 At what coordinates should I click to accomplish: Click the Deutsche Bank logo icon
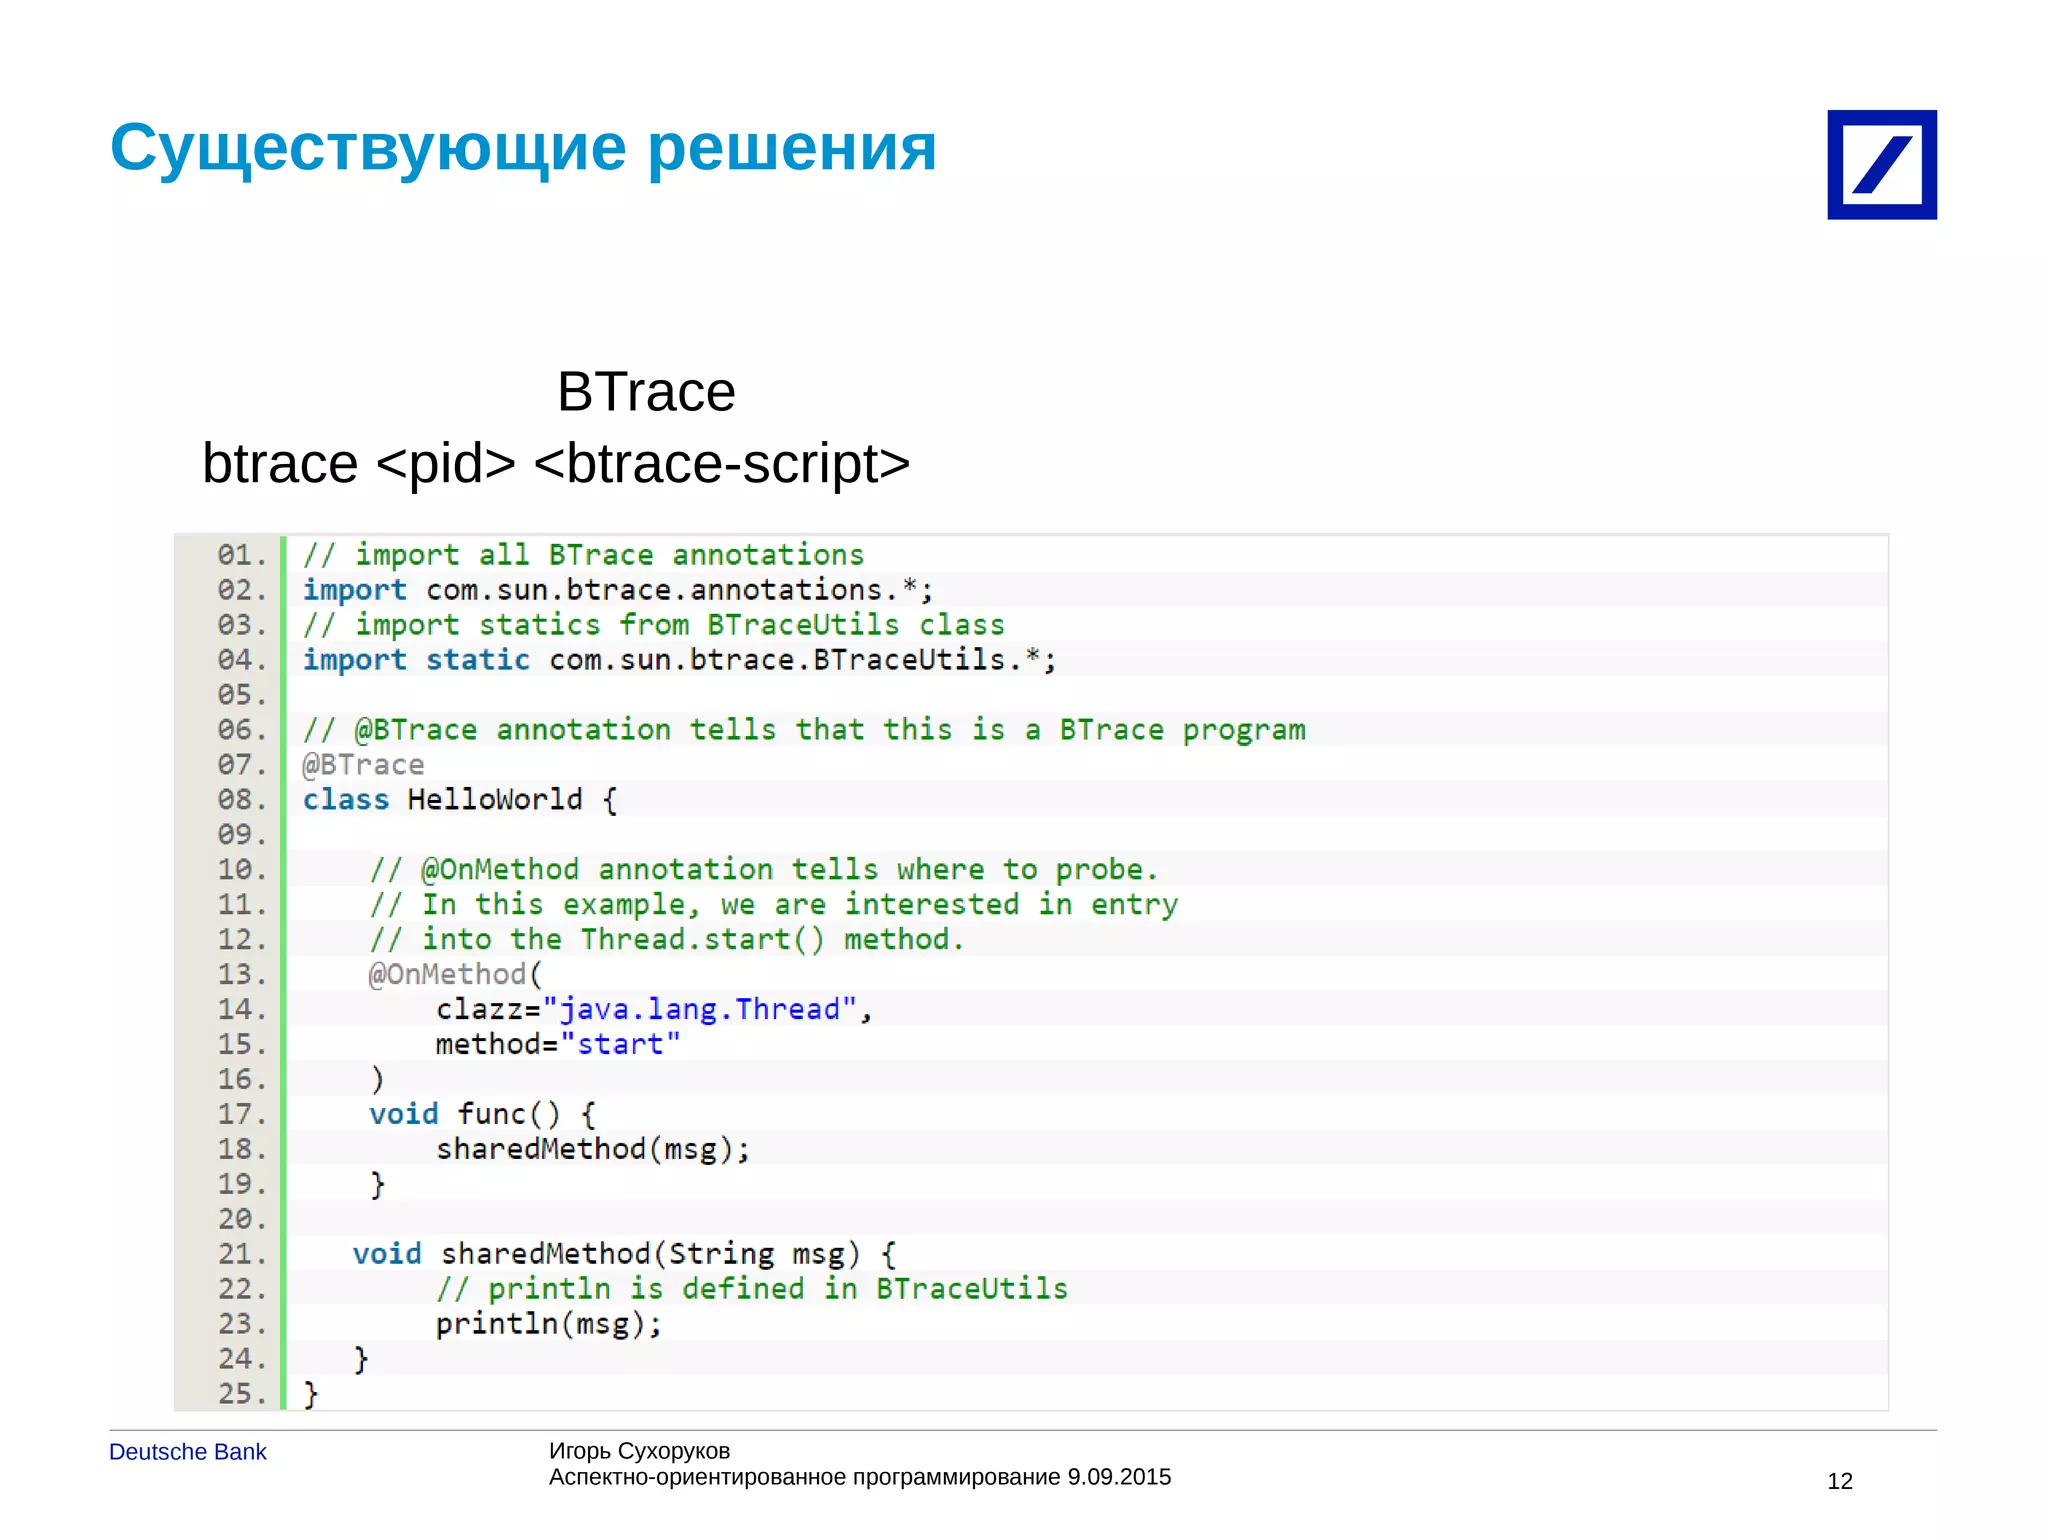point(1881,165)
